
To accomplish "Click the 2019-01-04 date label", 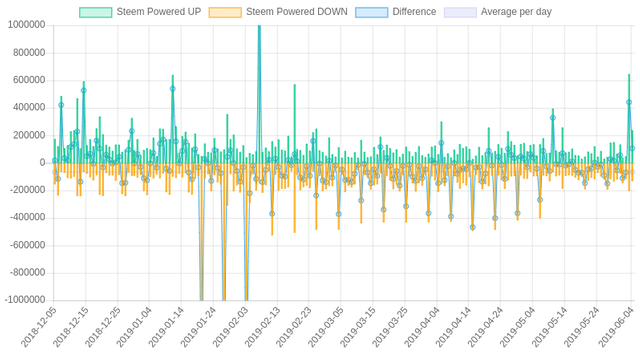I will pos(134,327).
